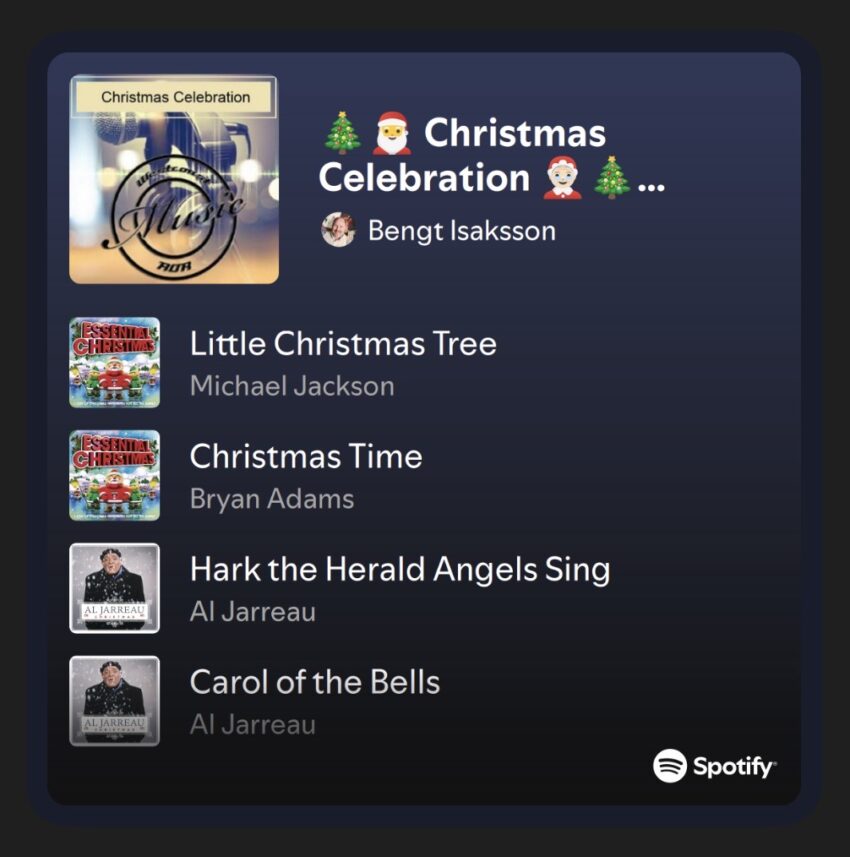Click Al Jarreau cover beside Hark the Herald
Viewport: 850px width, 857px height.
(114, 588)
